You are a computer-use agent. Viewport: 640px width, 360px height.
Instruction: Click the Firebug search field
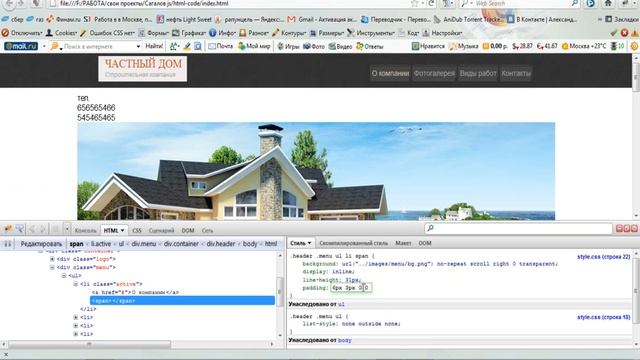point(518,229)
